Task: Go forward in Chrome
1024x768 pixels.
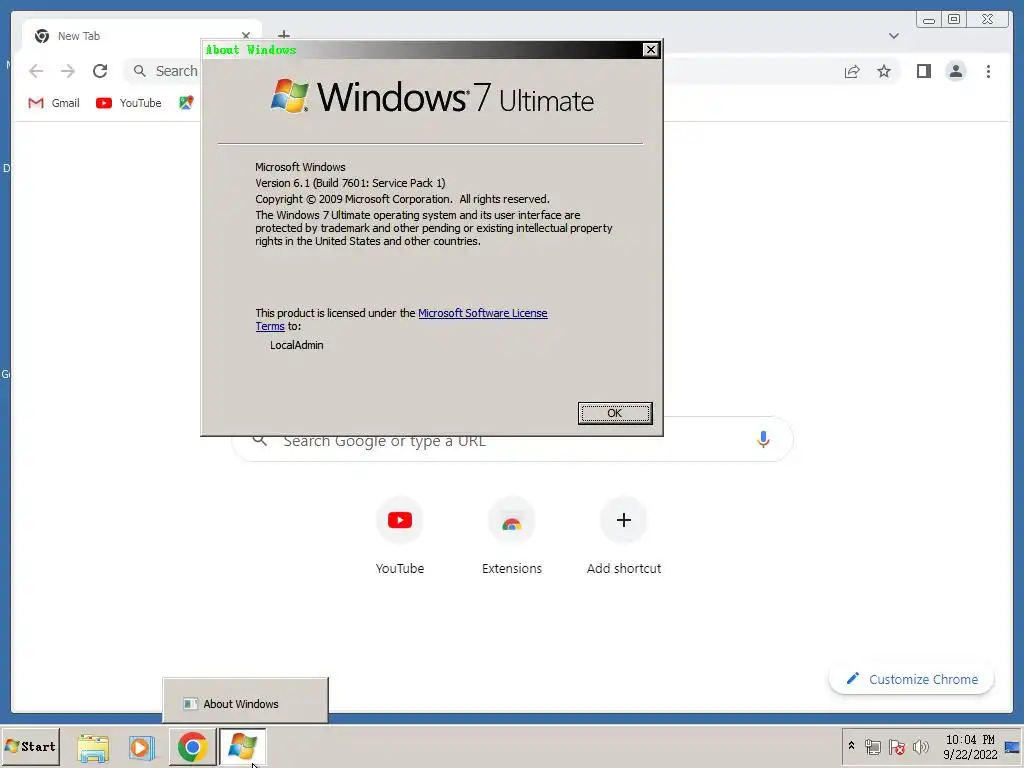Action: pos(68,71)
